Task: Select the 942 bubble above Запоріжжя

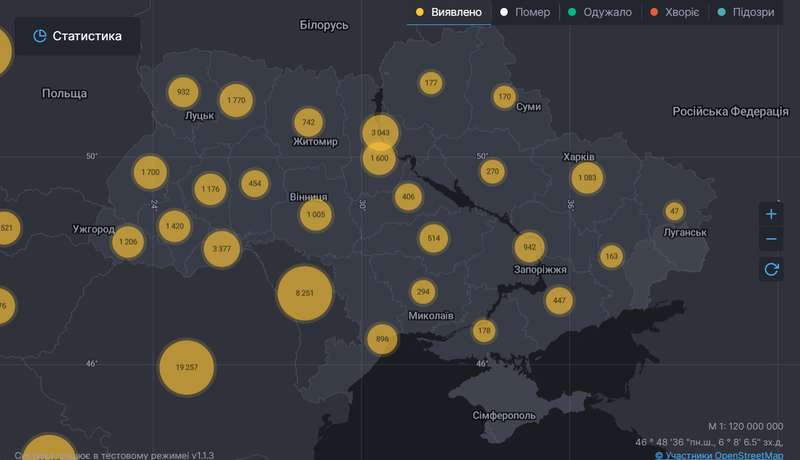Action: (x=529, y=247)
